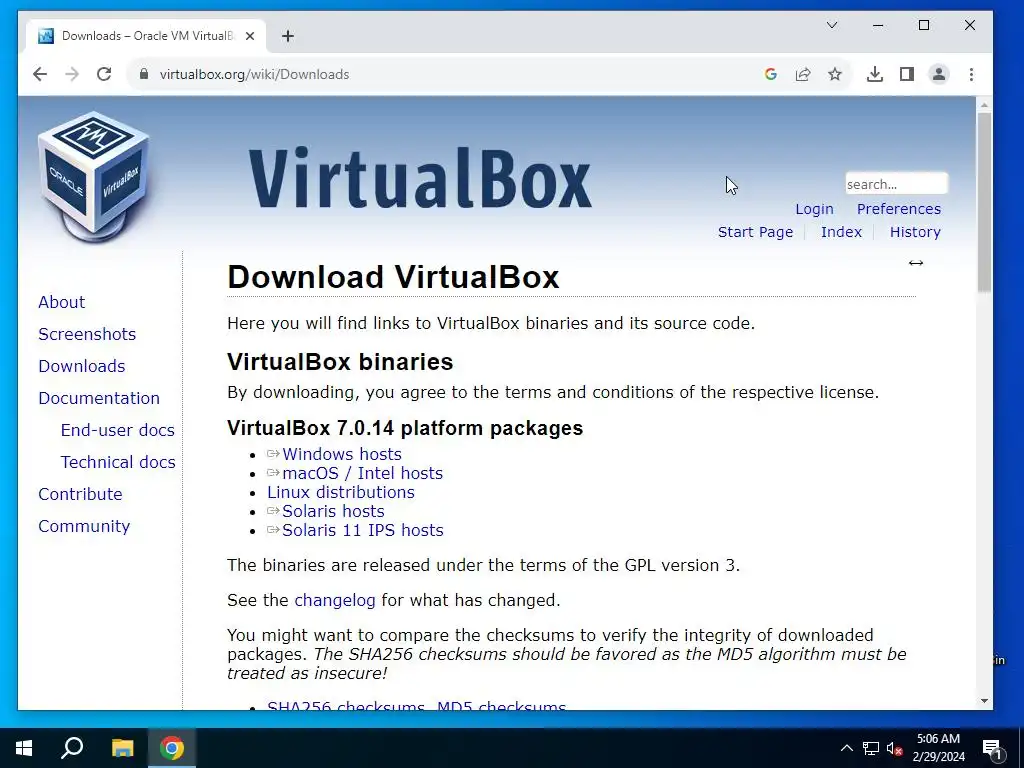The height and width of the screenshot is (768, 1024).
Task: Open Technical docs in the sidebar
Action: 118,462
